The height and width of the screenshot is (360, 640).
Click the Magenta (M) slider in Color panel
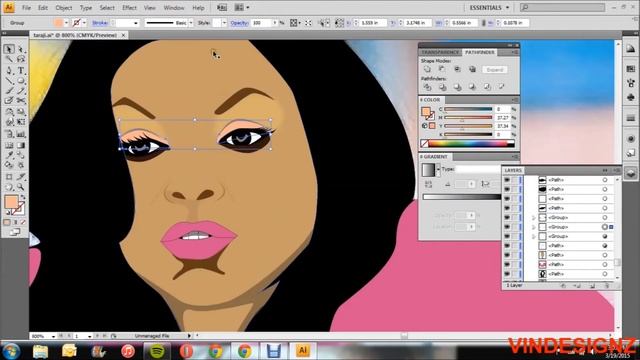tap(468, 118)
